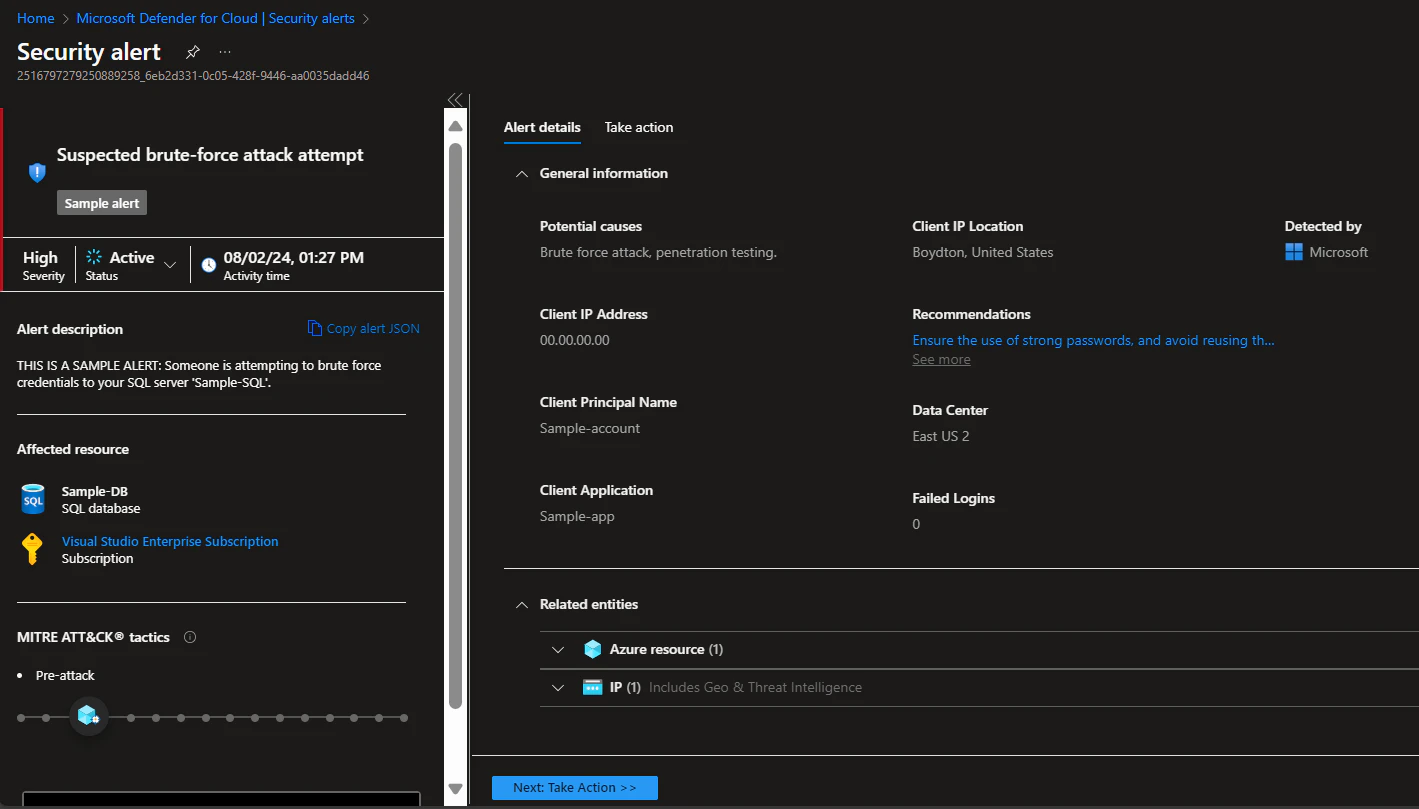Viewport: 1419px width, 809px height.
Task: Click the client IP address 00.00.00.00
Action: click(575, 340)
